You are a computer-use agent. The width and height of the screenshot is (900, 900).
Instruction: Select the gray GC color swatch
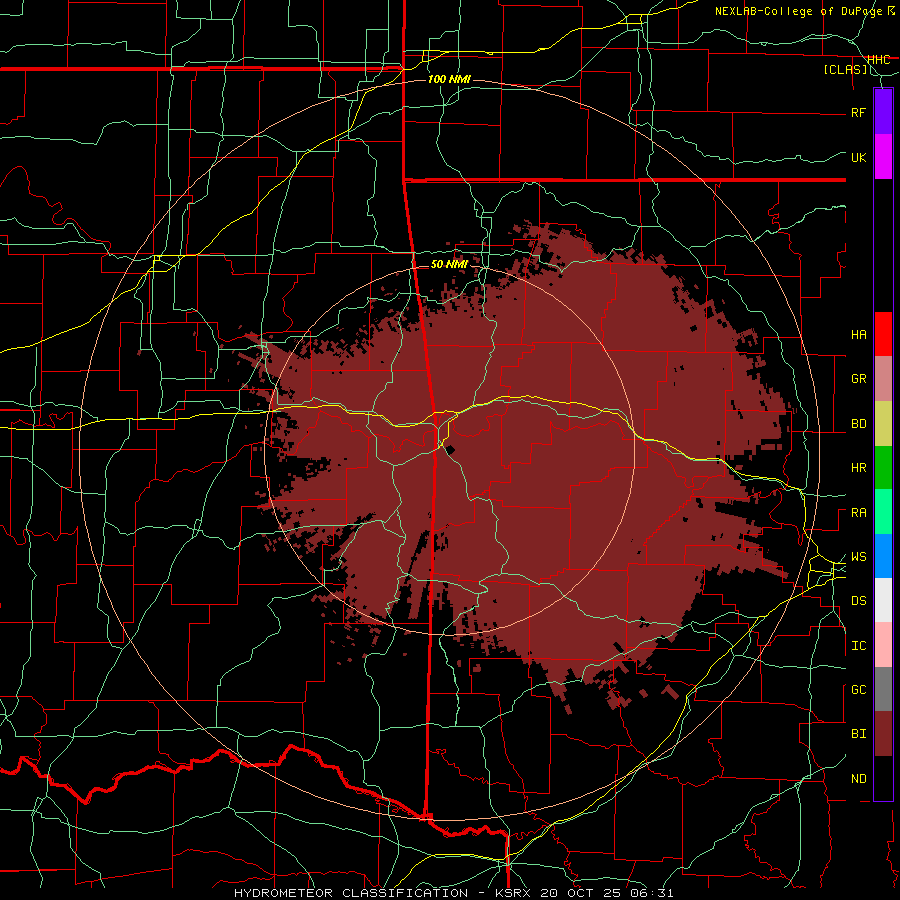pyautogui.click(x=883, y=689)
